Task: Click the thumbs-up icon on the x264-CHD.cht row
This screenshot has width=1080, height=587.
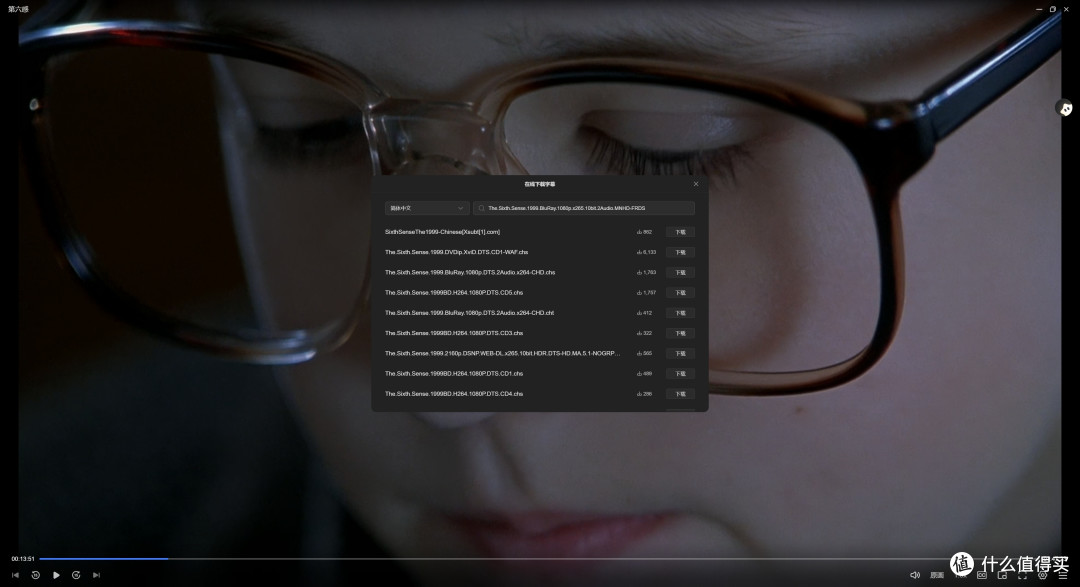Action: tap(639, 313)
